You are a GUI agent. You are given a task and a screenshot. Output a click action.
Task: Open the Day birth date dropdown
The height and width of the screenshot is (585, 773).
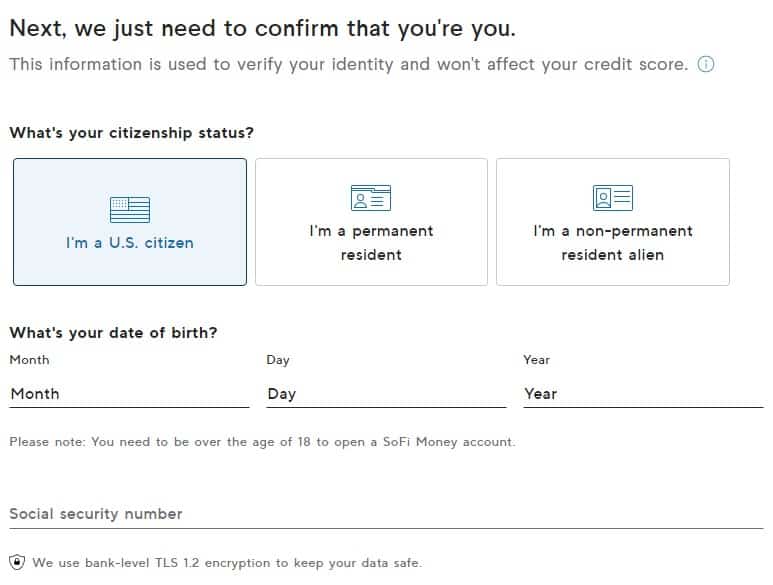click(x=386, y=394)
